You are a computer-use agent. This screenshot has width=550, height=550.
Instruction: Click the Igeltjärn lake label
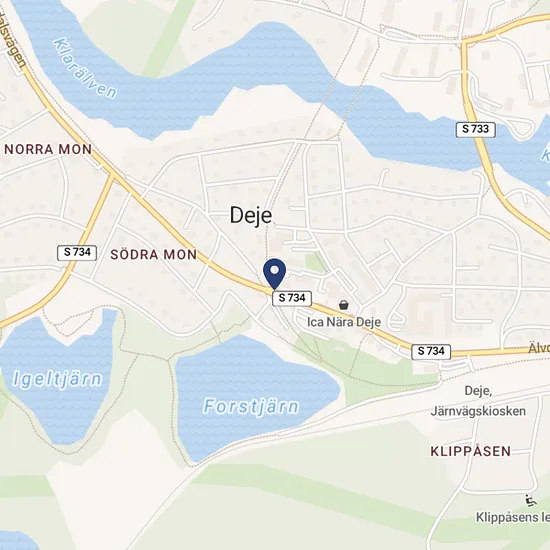point(57,380)
